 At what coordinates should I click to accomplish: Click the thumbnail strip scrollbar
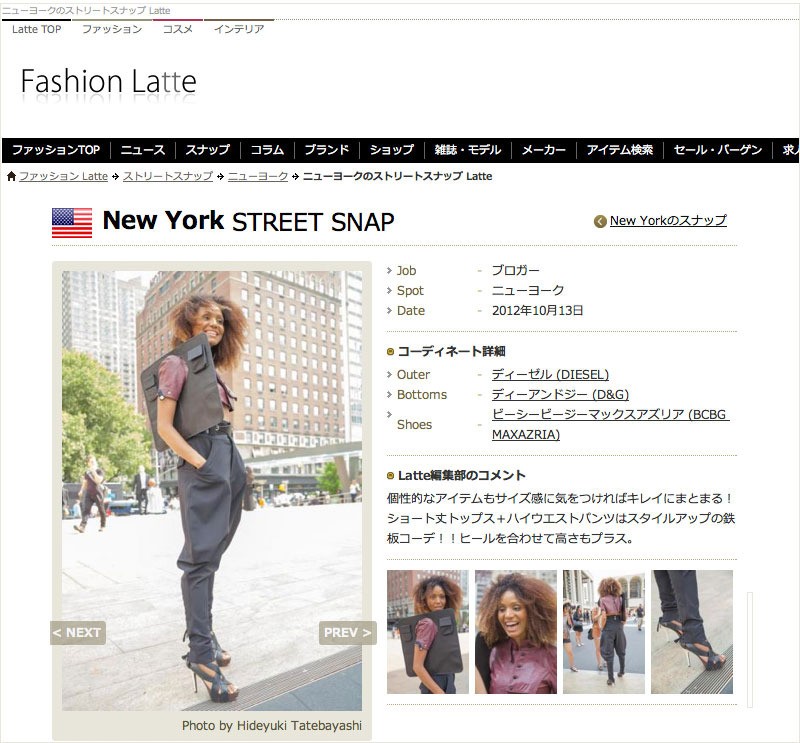click(750, 650)
